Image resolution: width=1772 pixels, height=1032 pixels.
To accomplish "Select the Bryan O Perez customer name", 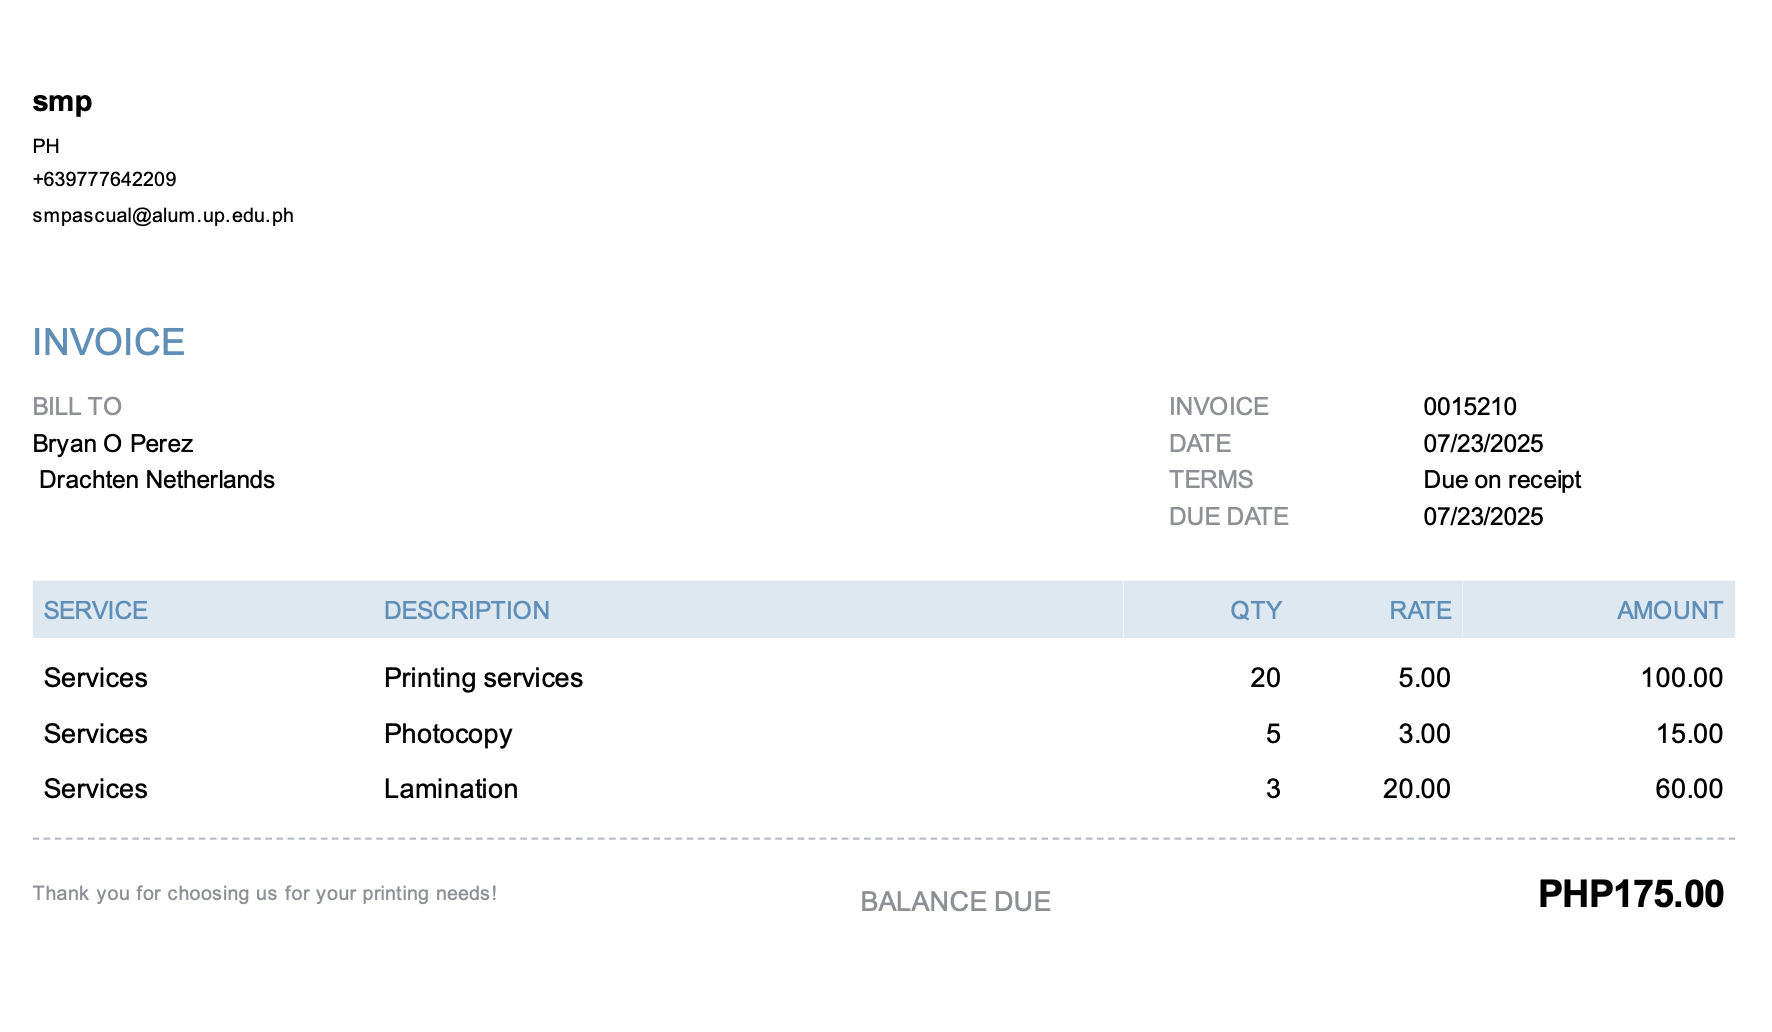I will tap(112, 443).
